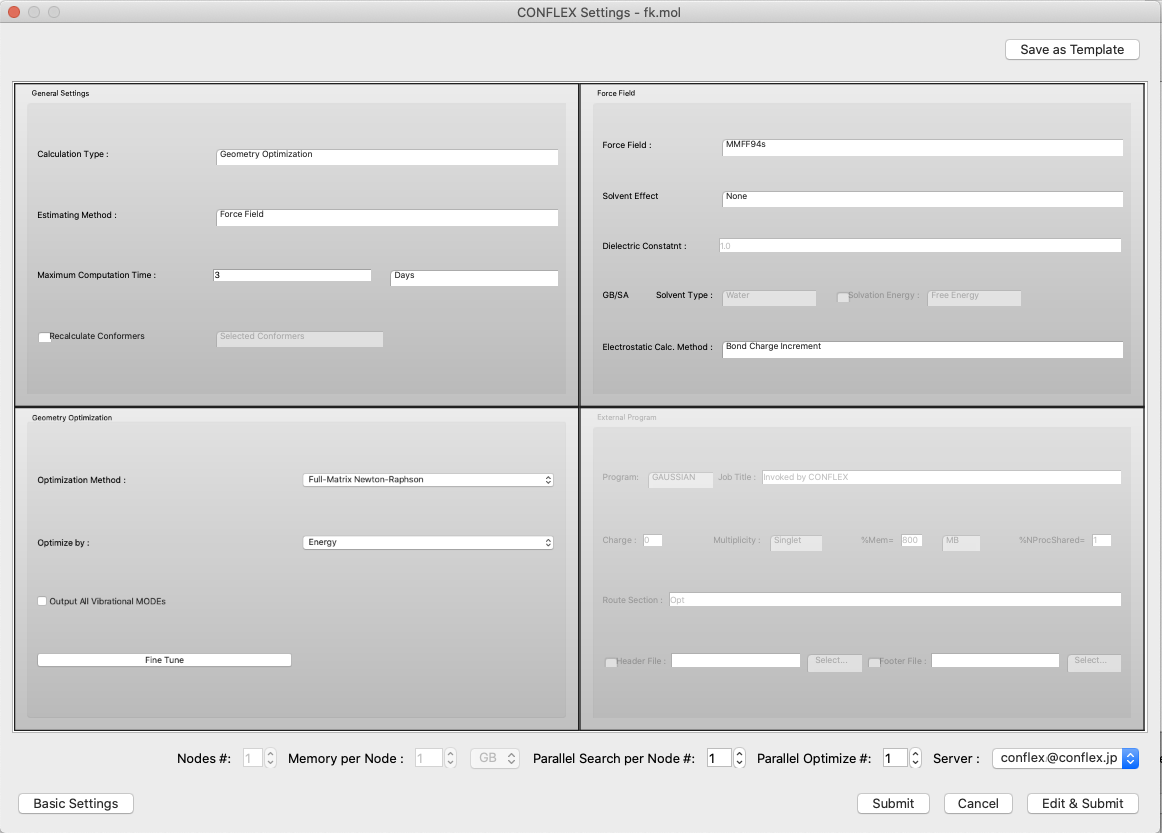
Task: Change the time units from Days
Action: [474, 278]
